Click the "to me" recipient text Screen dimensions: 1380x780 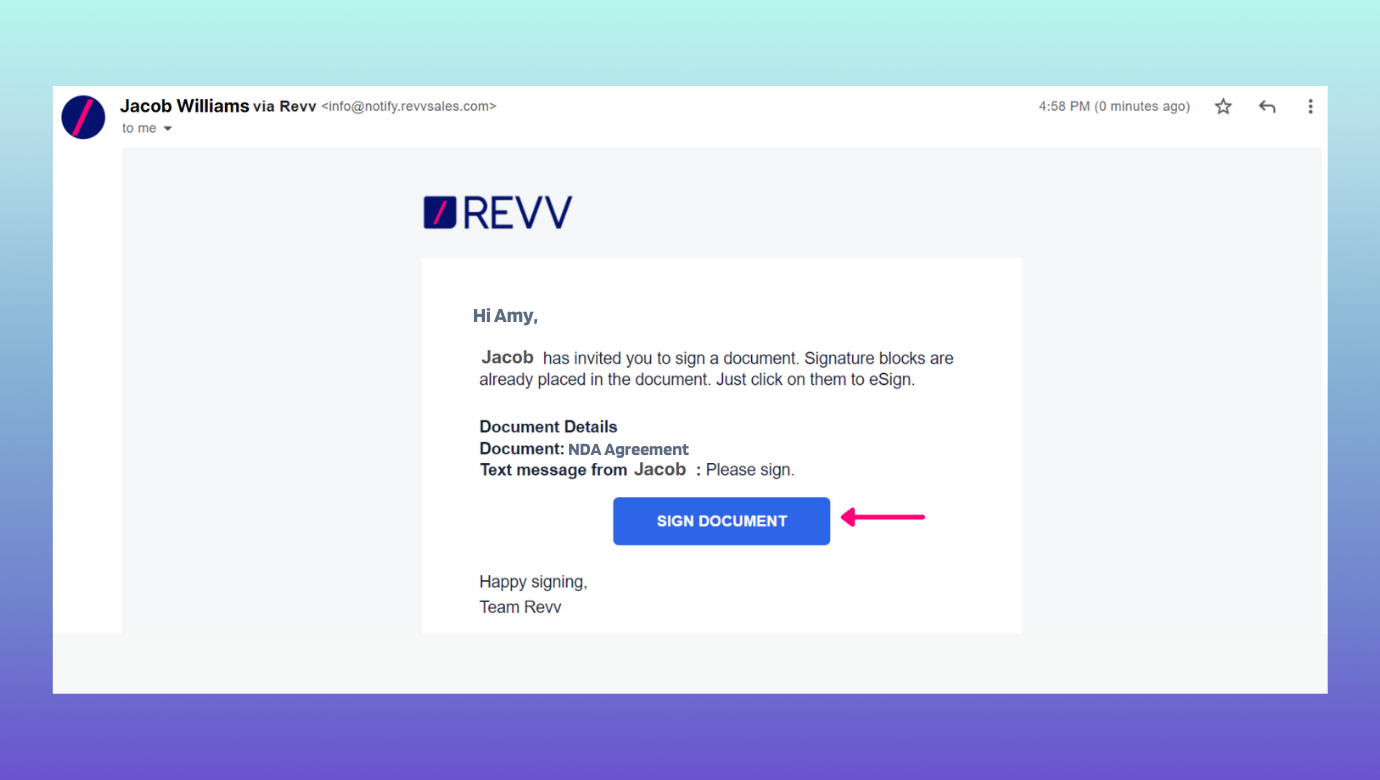(139, 129)
